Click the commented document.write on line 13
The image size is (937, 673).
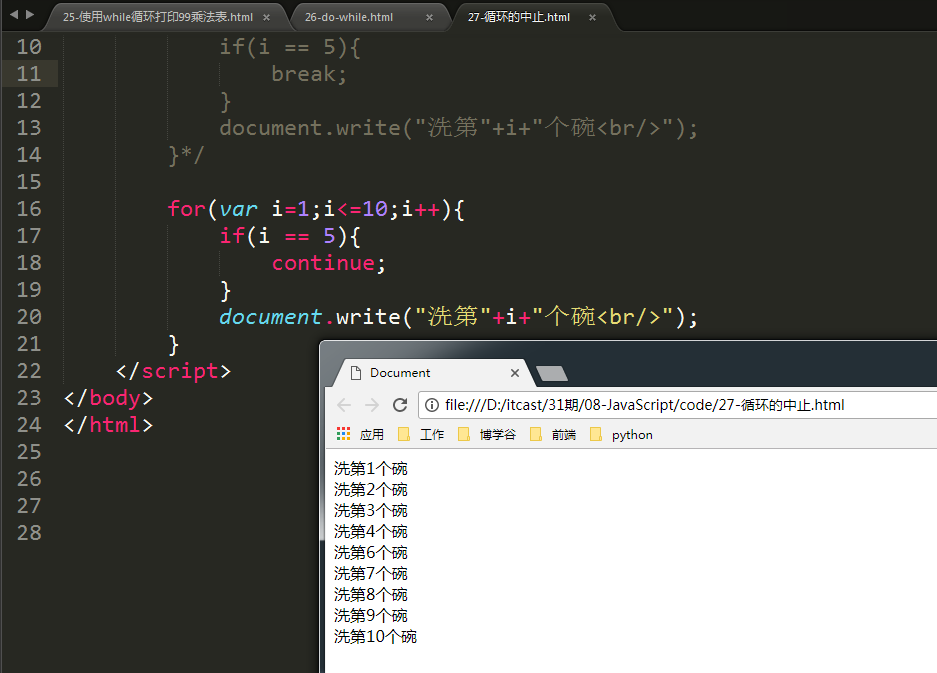click(458, 128)
